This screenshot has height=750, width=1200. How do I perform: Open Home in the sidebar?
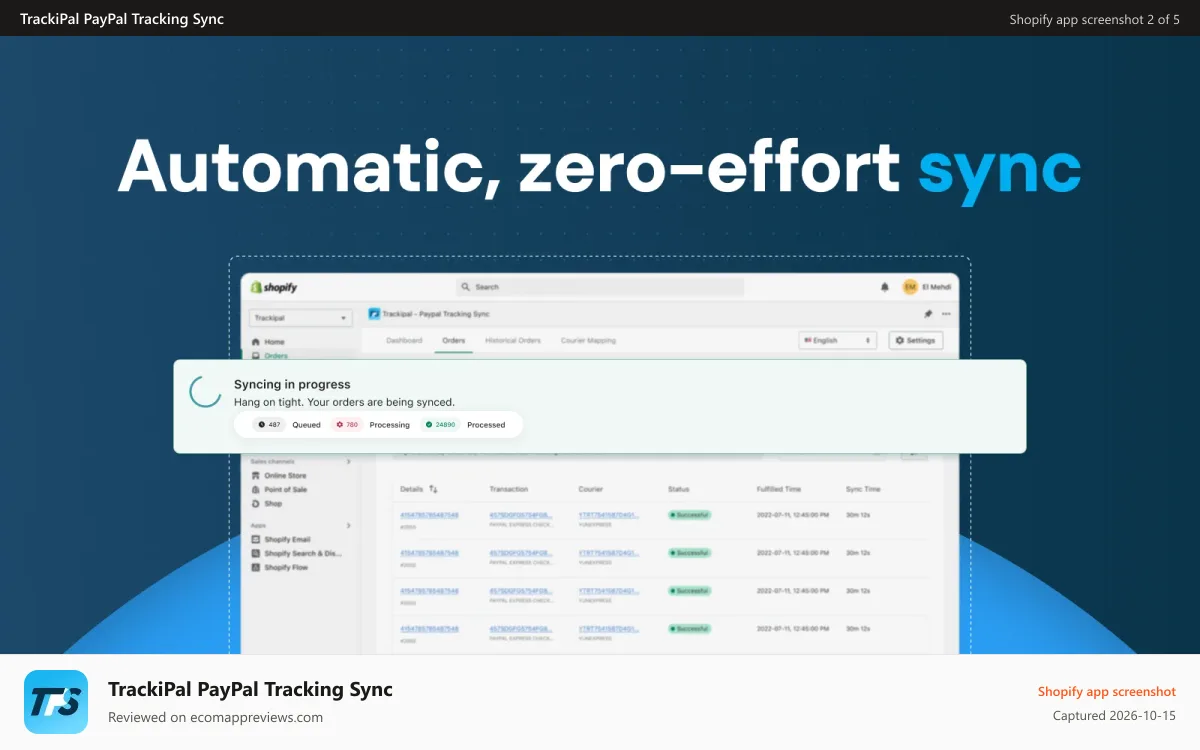tap(274, 342)
